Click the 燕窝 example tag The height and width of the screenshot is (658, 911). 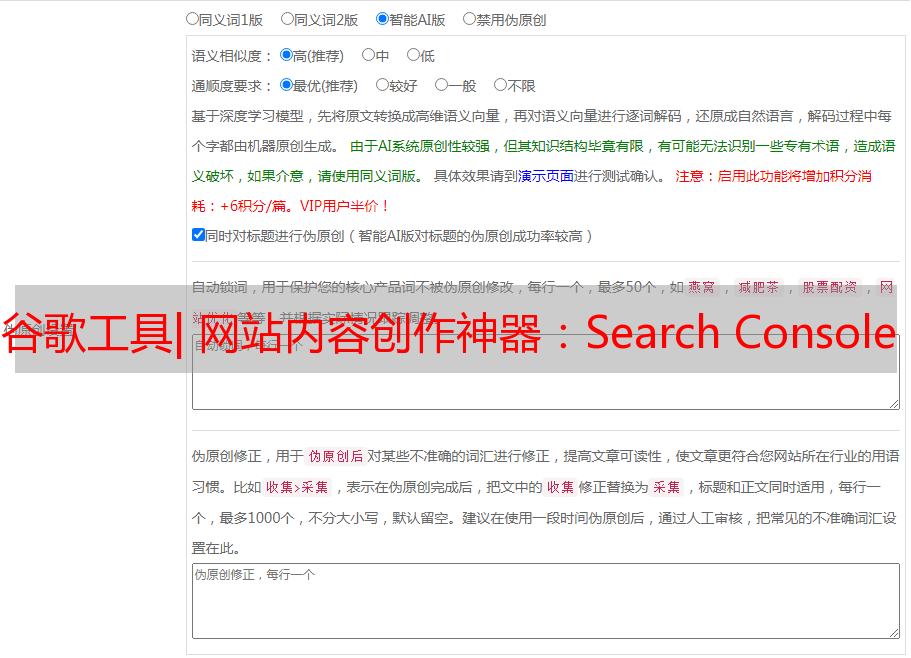[701, 287]
